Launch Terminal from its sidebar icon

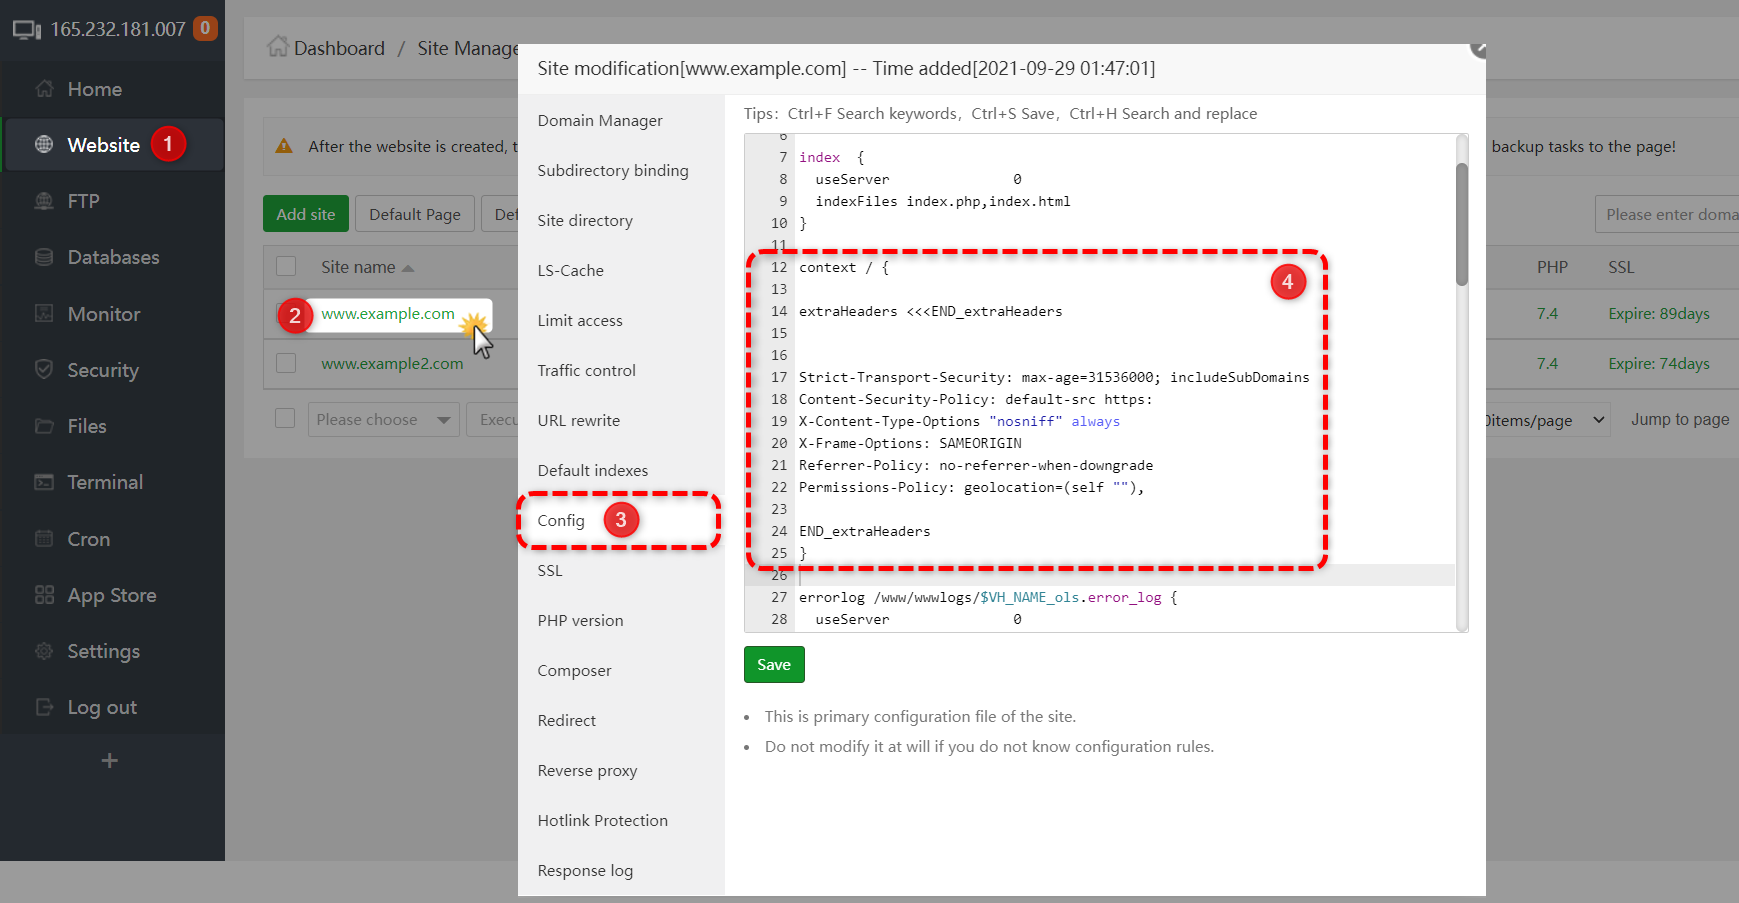coord(44,482)
